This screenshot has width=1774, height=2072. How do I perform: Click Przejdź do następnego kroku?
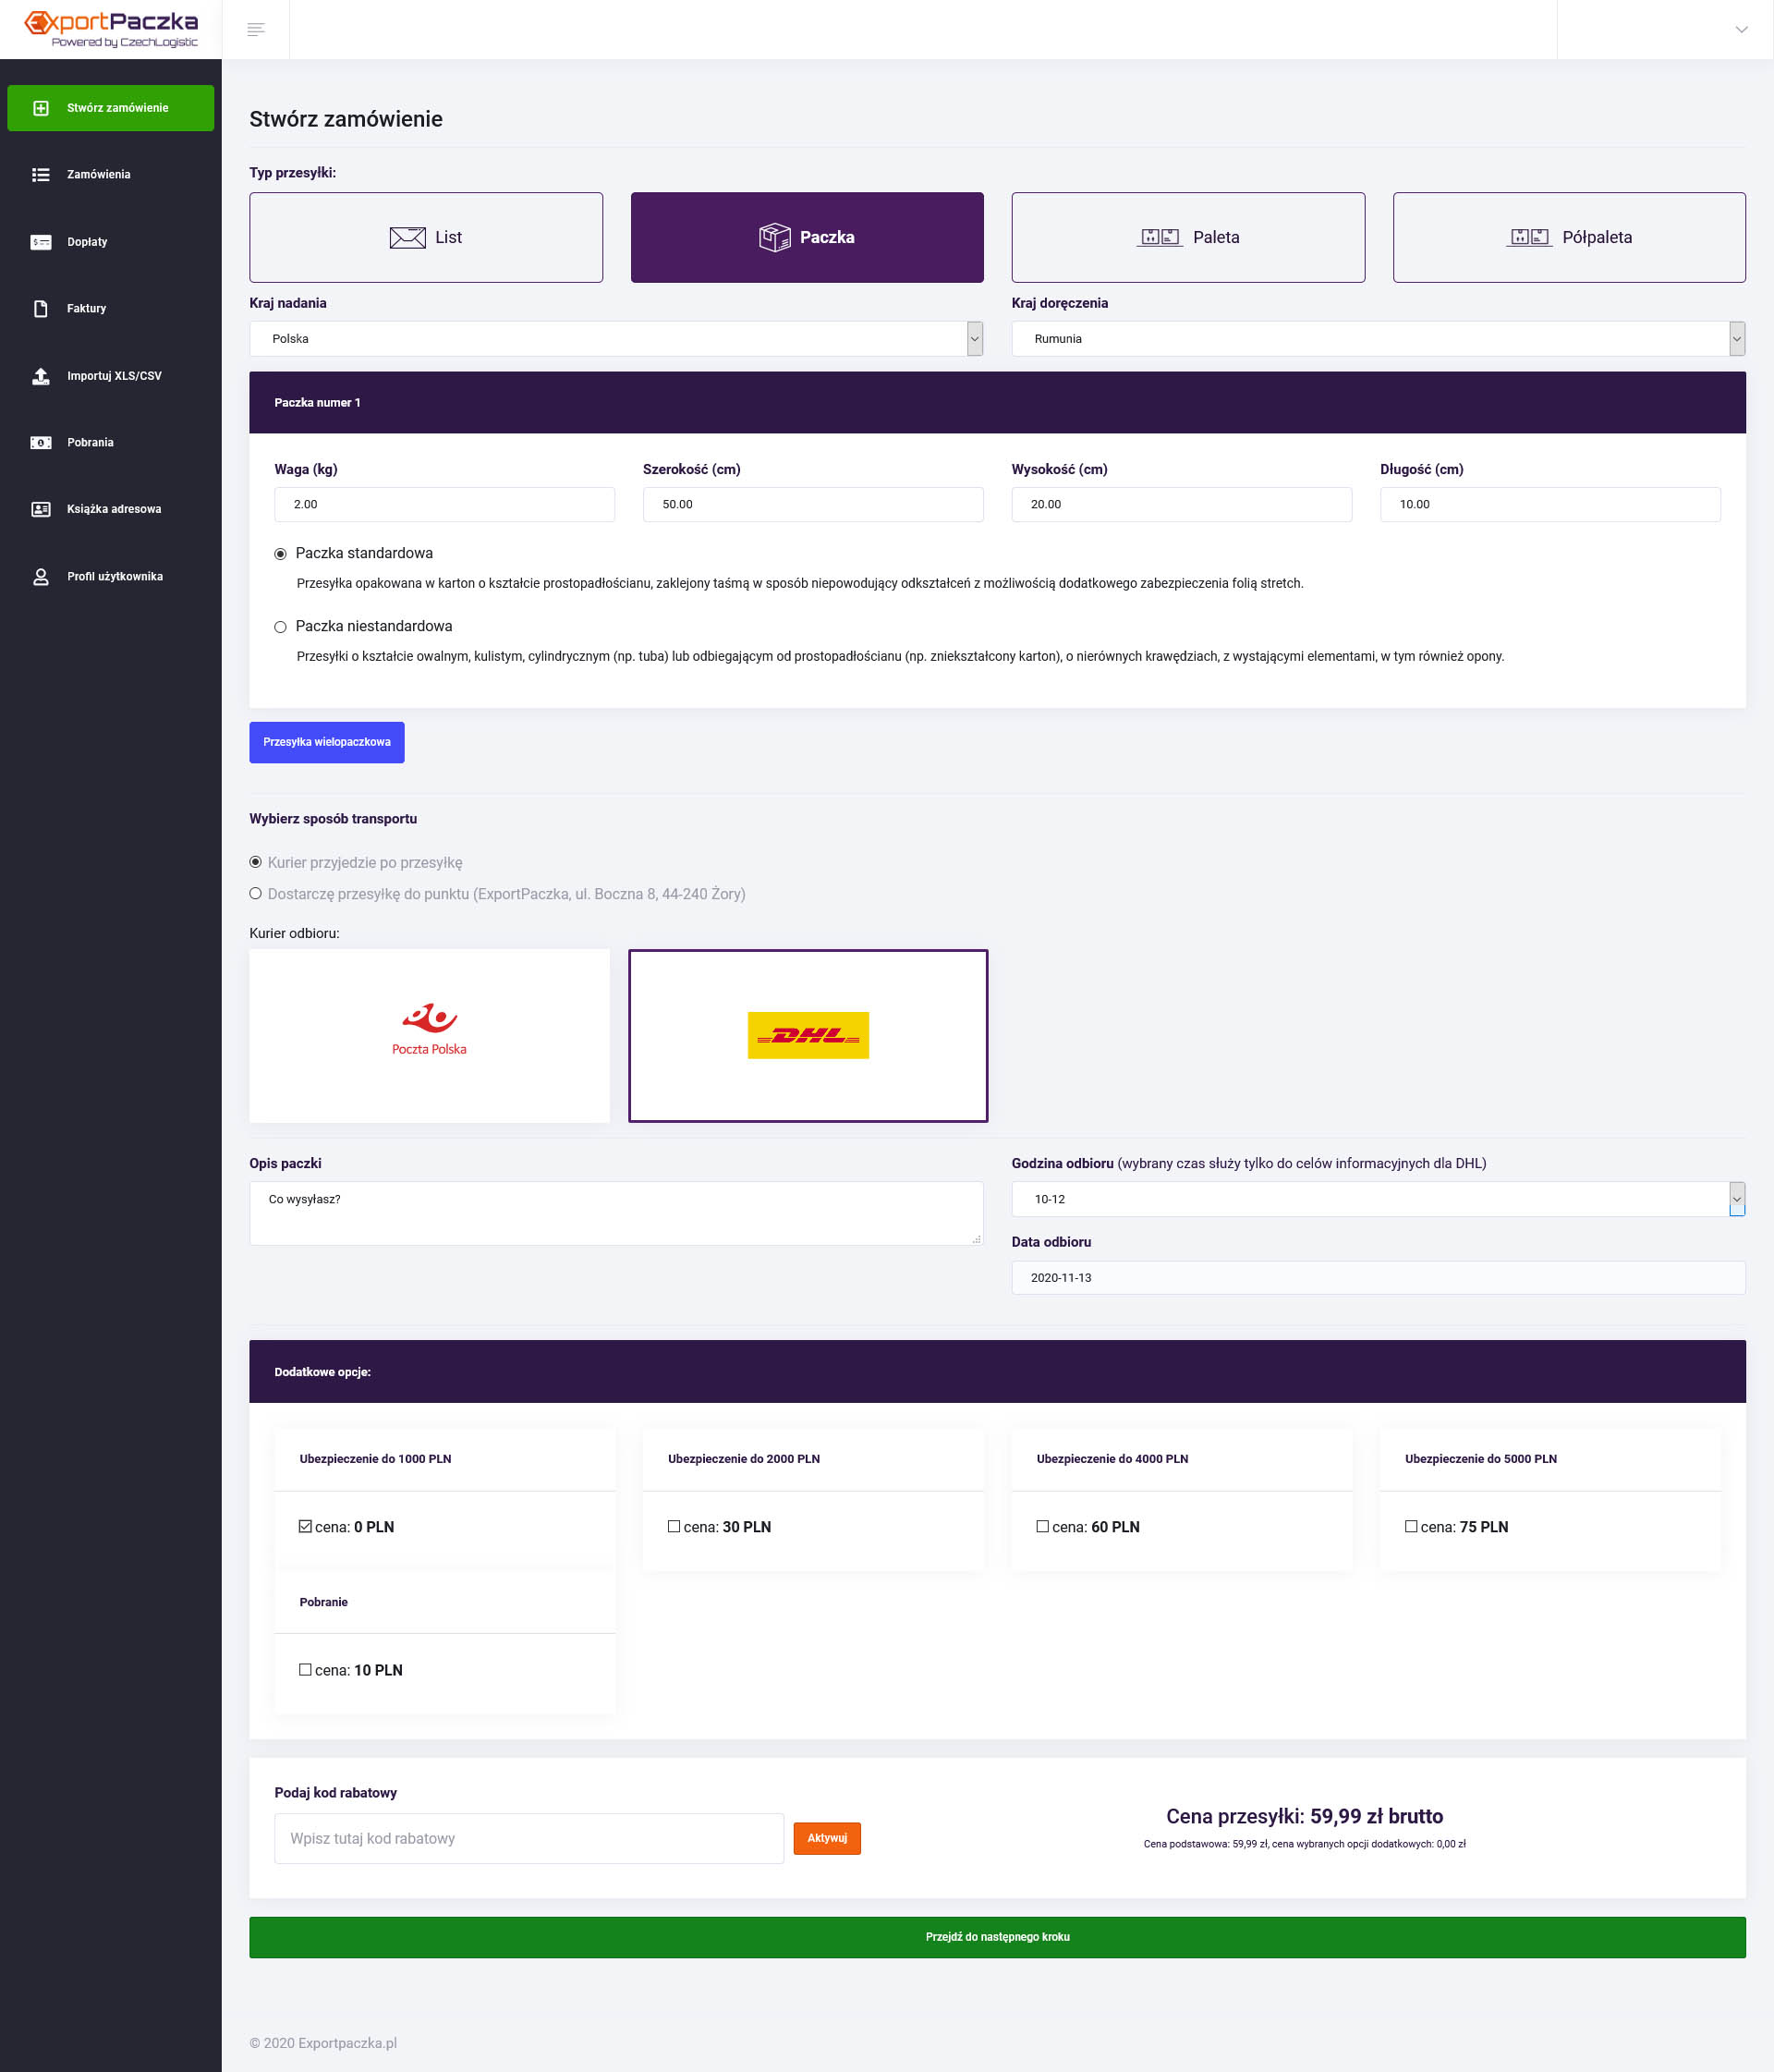(x=997, y=1938)
